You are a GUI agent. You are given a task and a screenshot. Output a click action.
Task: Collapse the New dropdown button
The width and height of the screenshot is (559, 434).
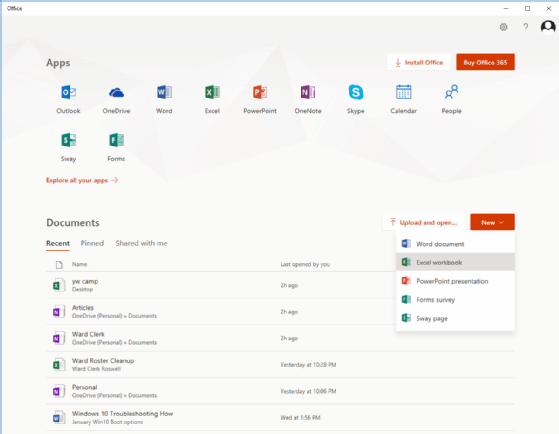coord(492,222)
